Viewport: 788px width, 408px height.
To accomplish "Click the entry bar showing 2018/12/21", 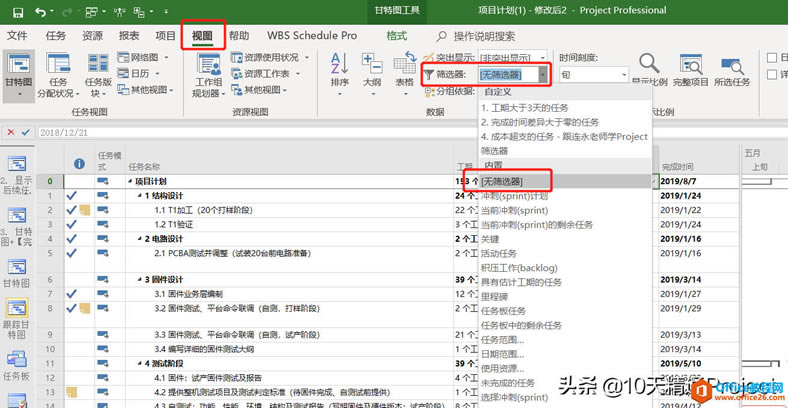I will pos(256,133).
